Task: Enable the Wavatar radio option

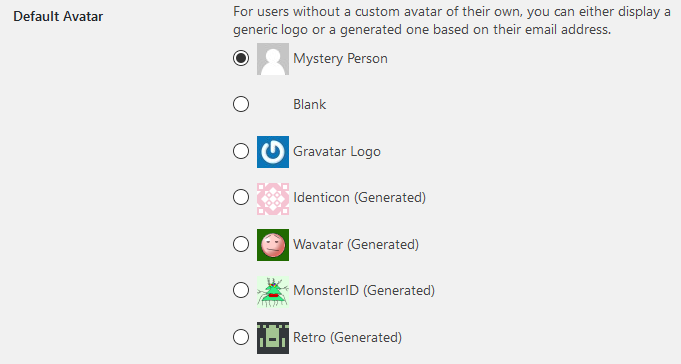Action: click(241, 244)
